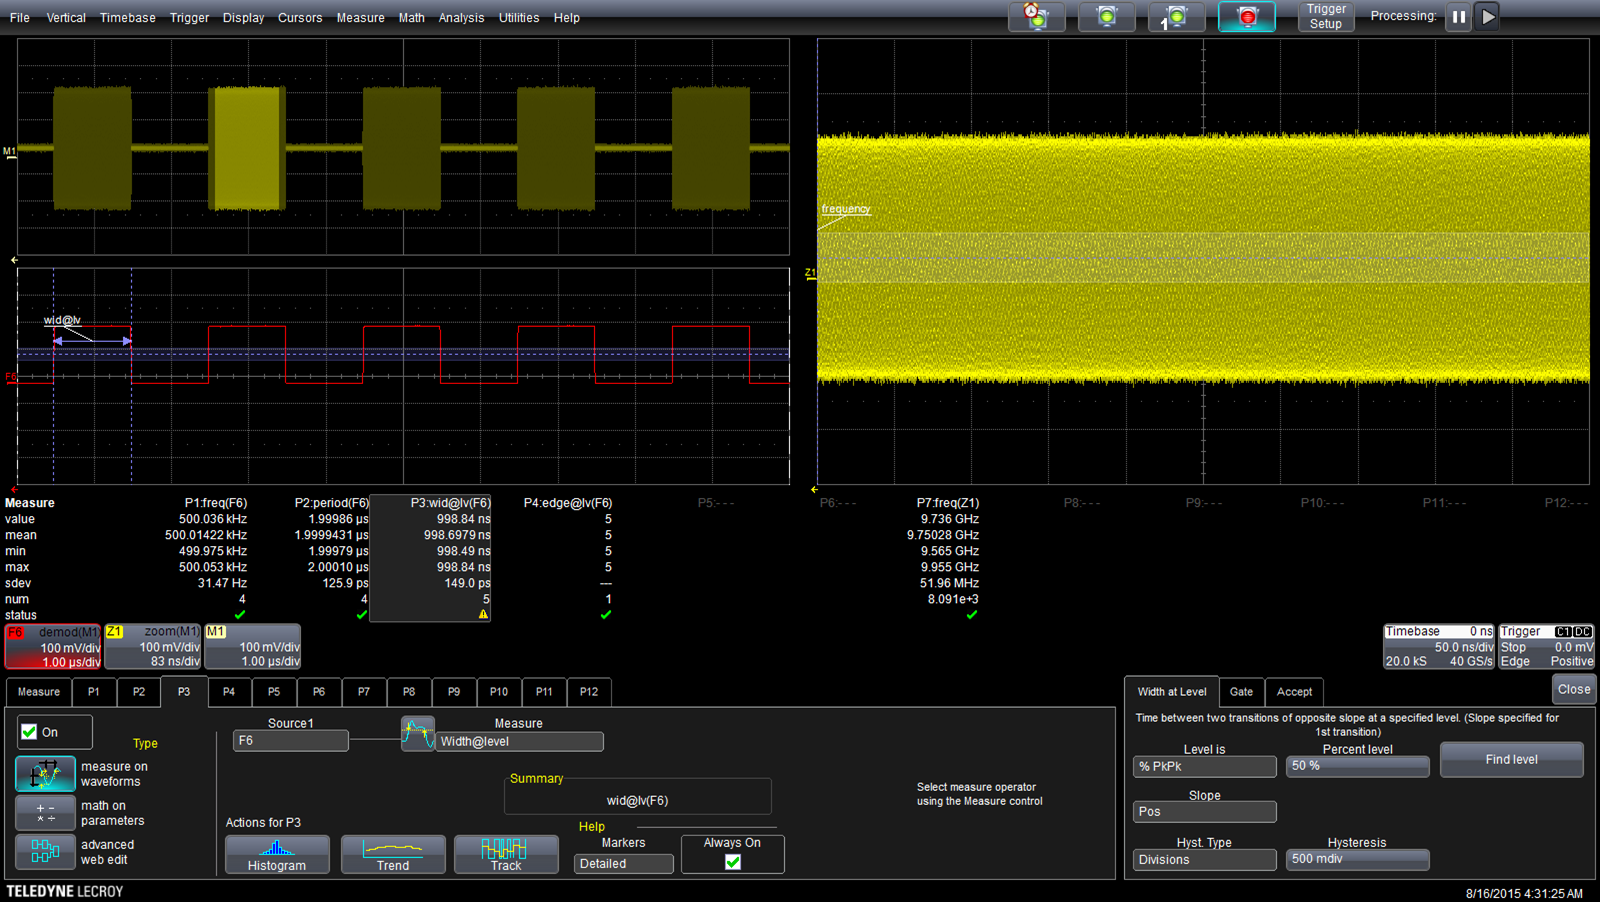Open the Level is % PkPk dropdown
Screen dimensions: 1600x902
pos(1205,767)
